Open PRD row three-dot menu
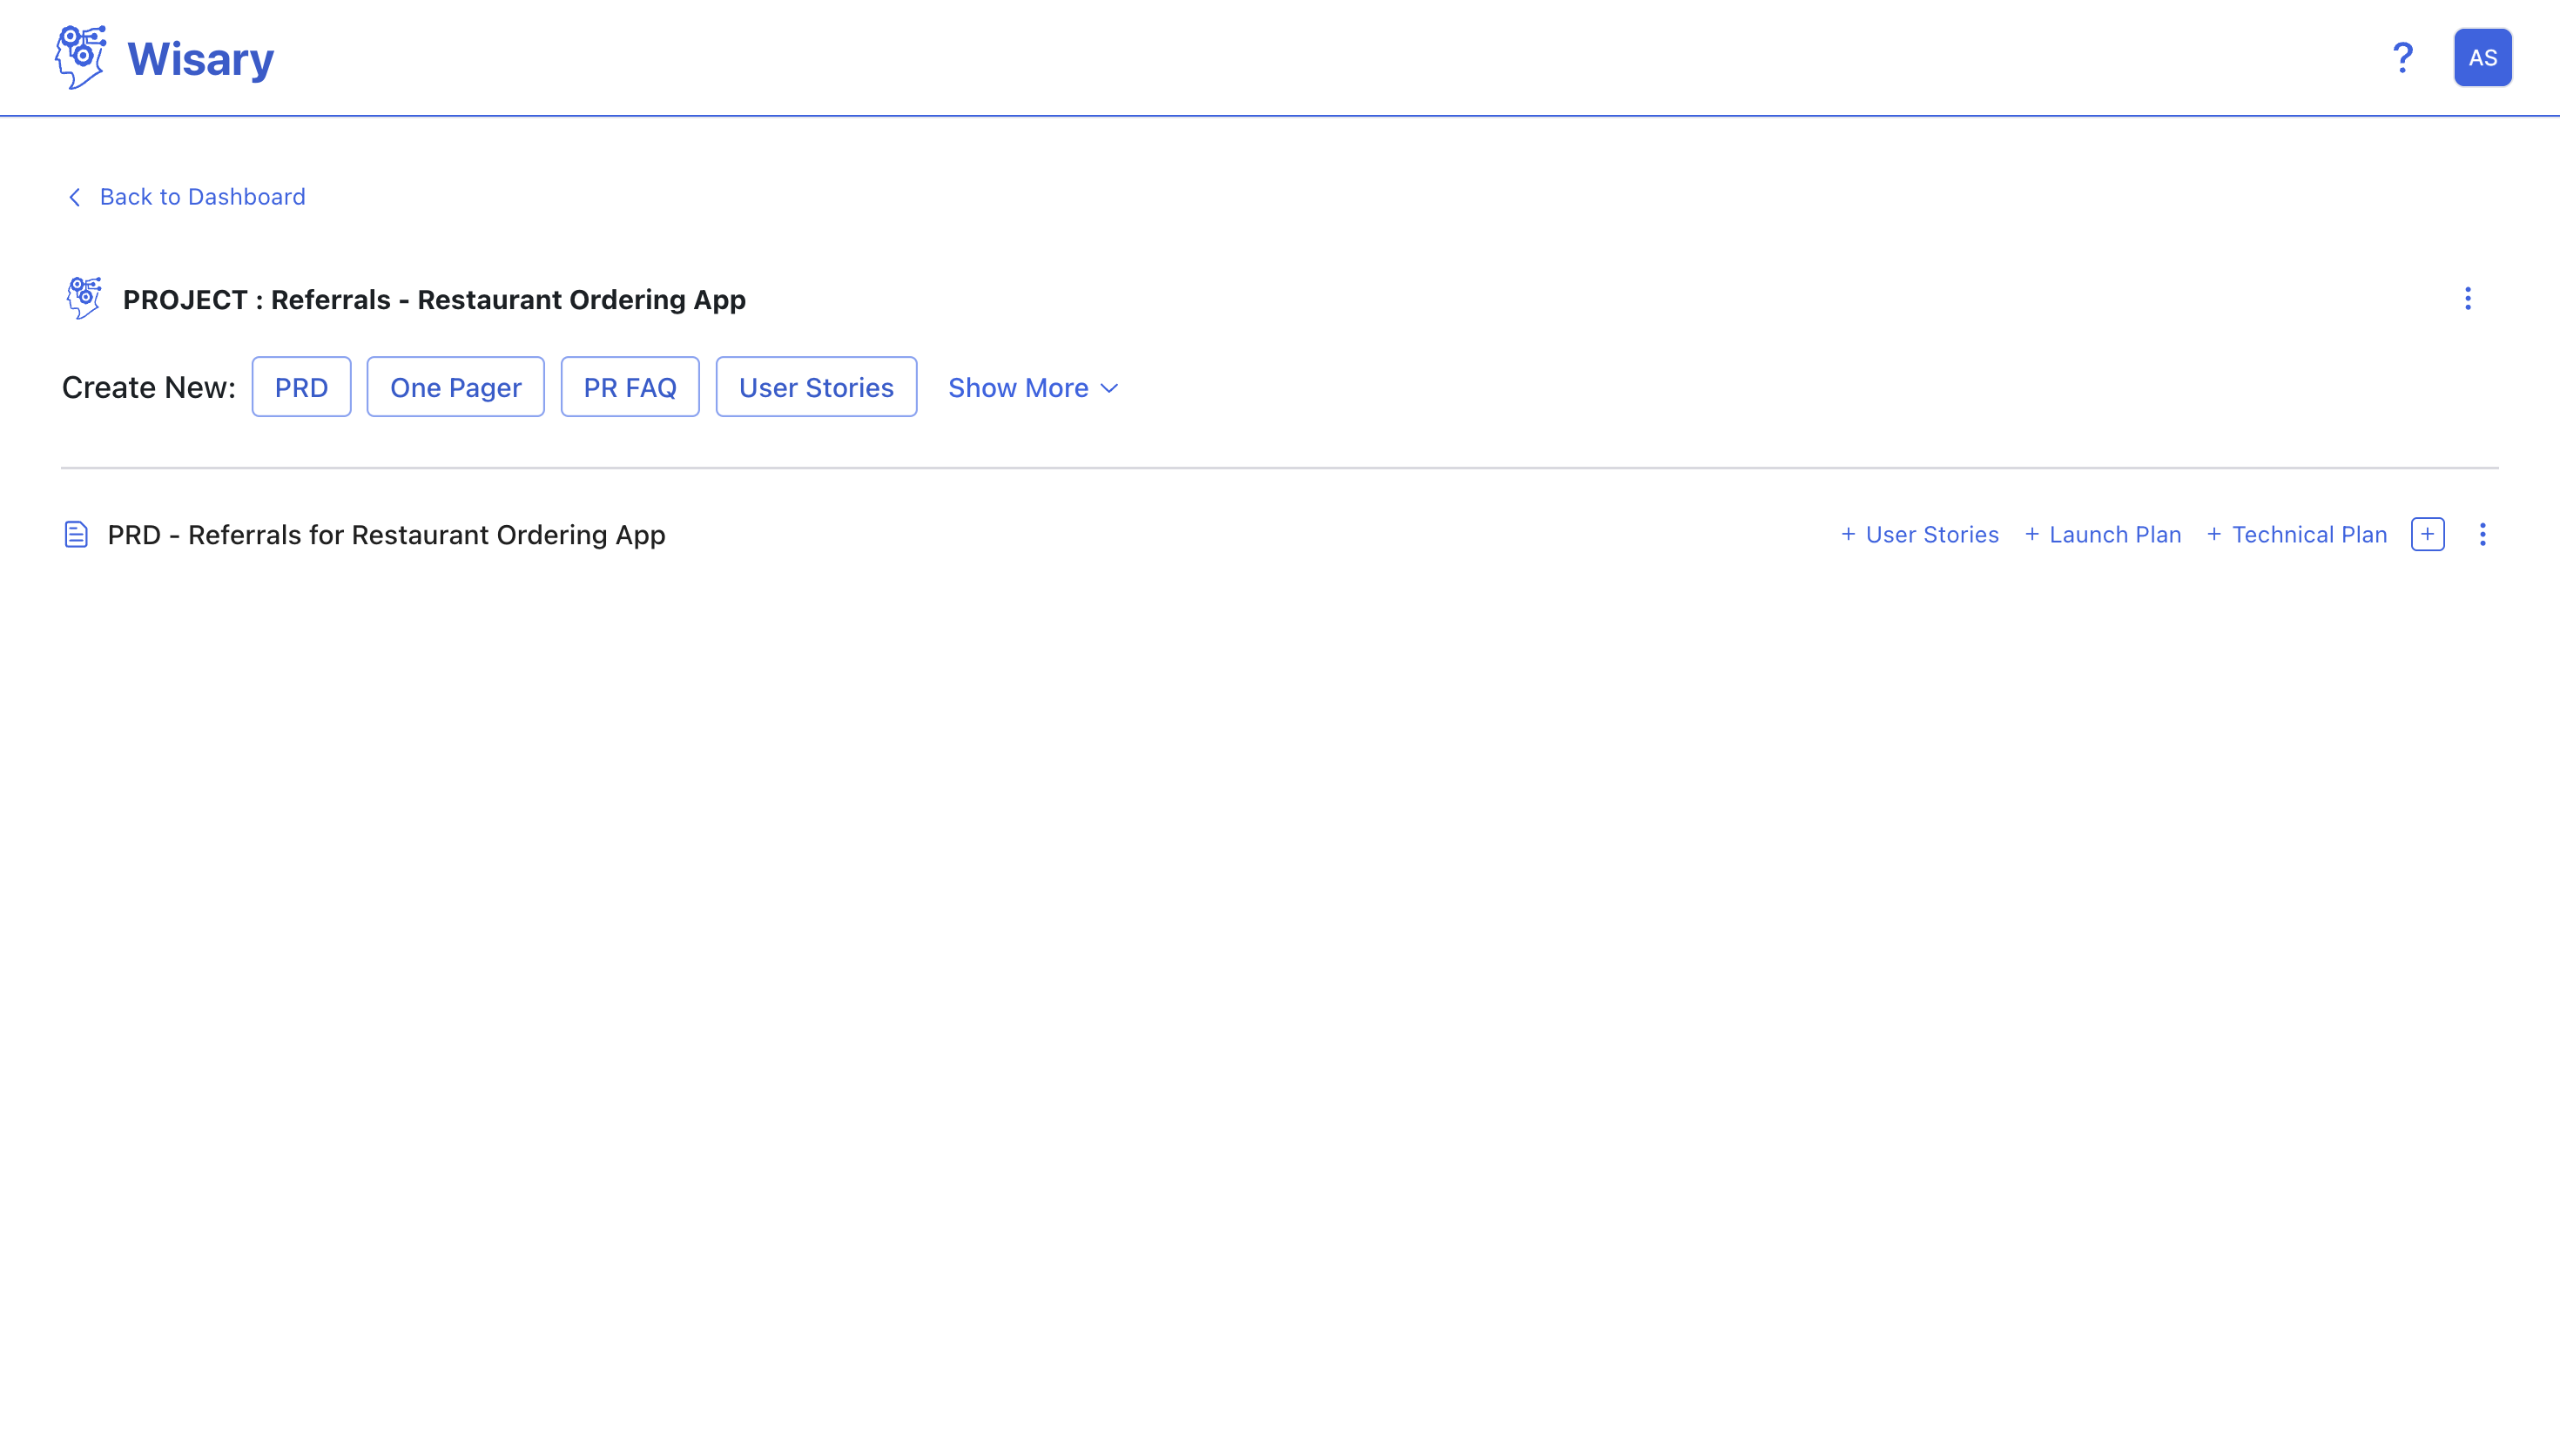Image resolution: width=2560 pixels, height=1448 pixels. click(2482, 535)
